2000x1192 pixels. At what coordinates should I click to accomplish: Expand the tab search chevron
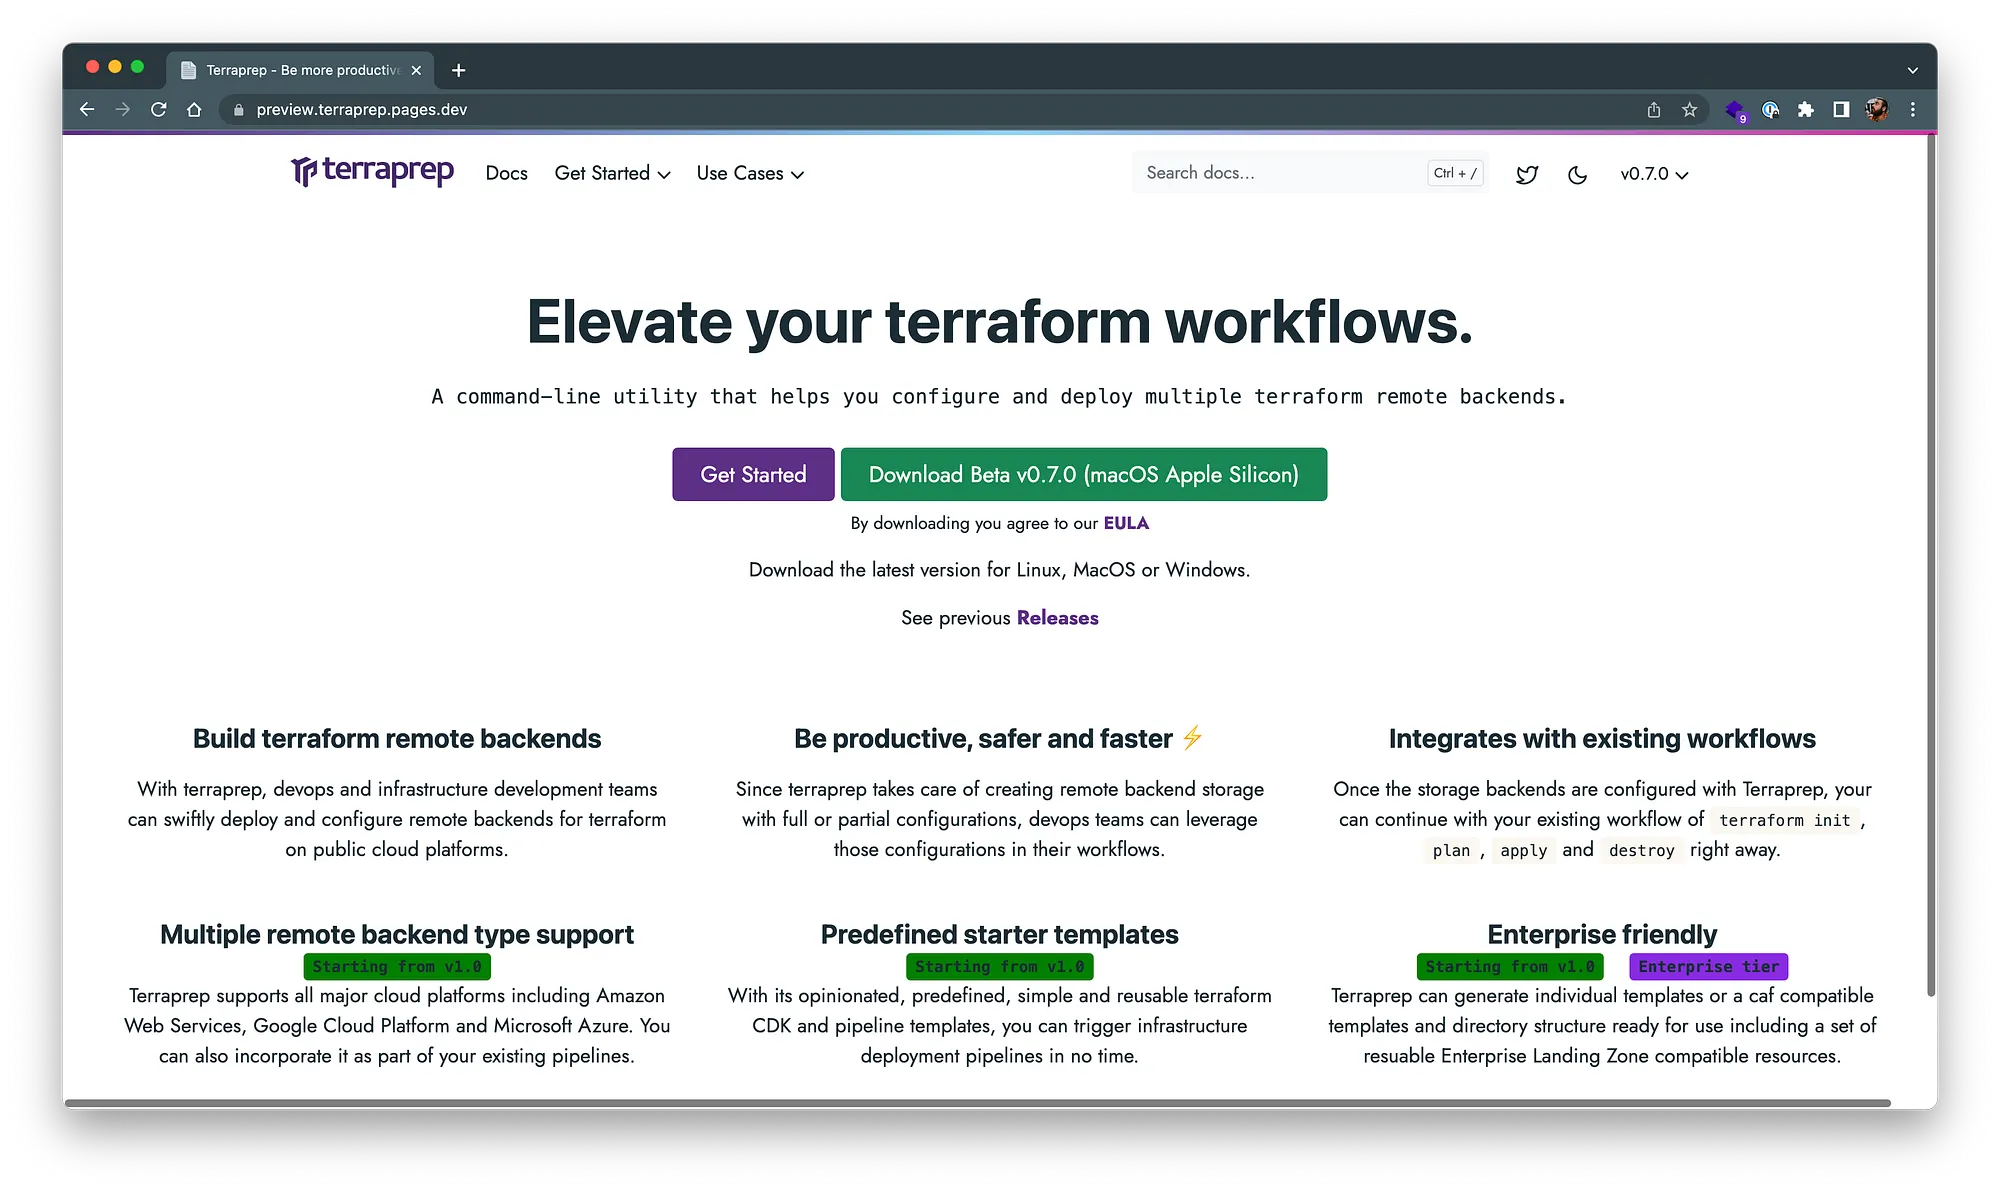(1912, 70)
